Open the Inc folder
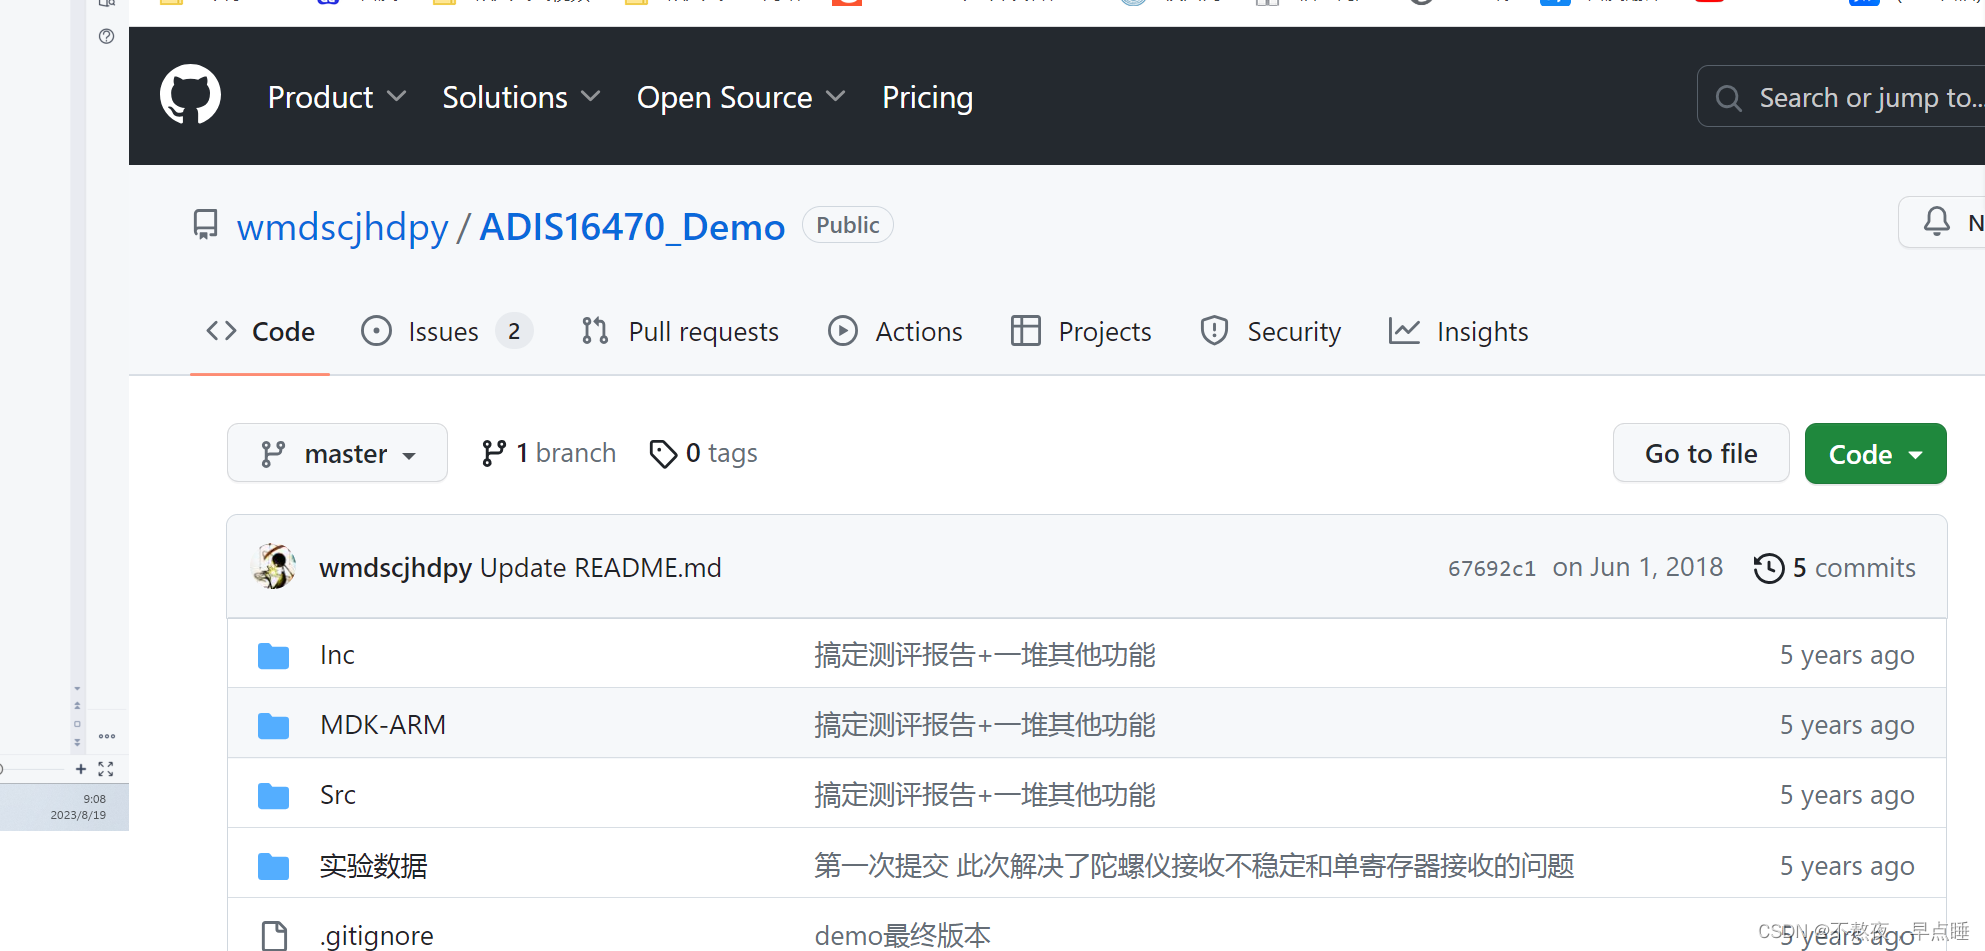 (337, 655)
